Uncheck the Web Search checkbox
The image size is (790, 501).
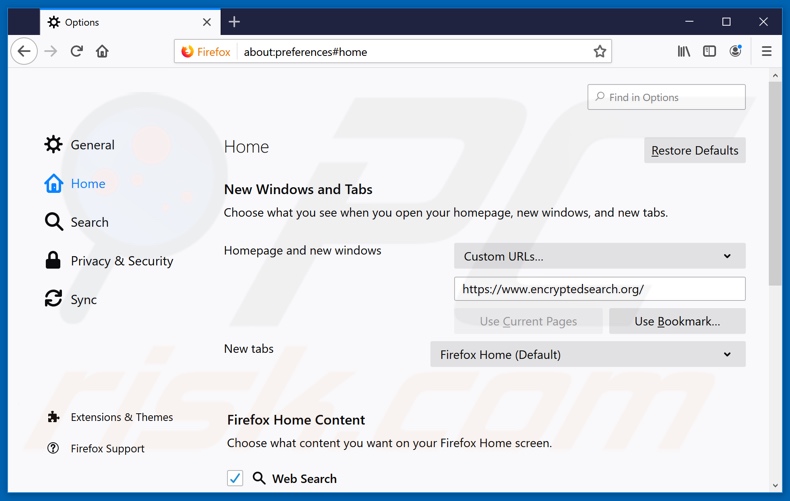point(235,478)
